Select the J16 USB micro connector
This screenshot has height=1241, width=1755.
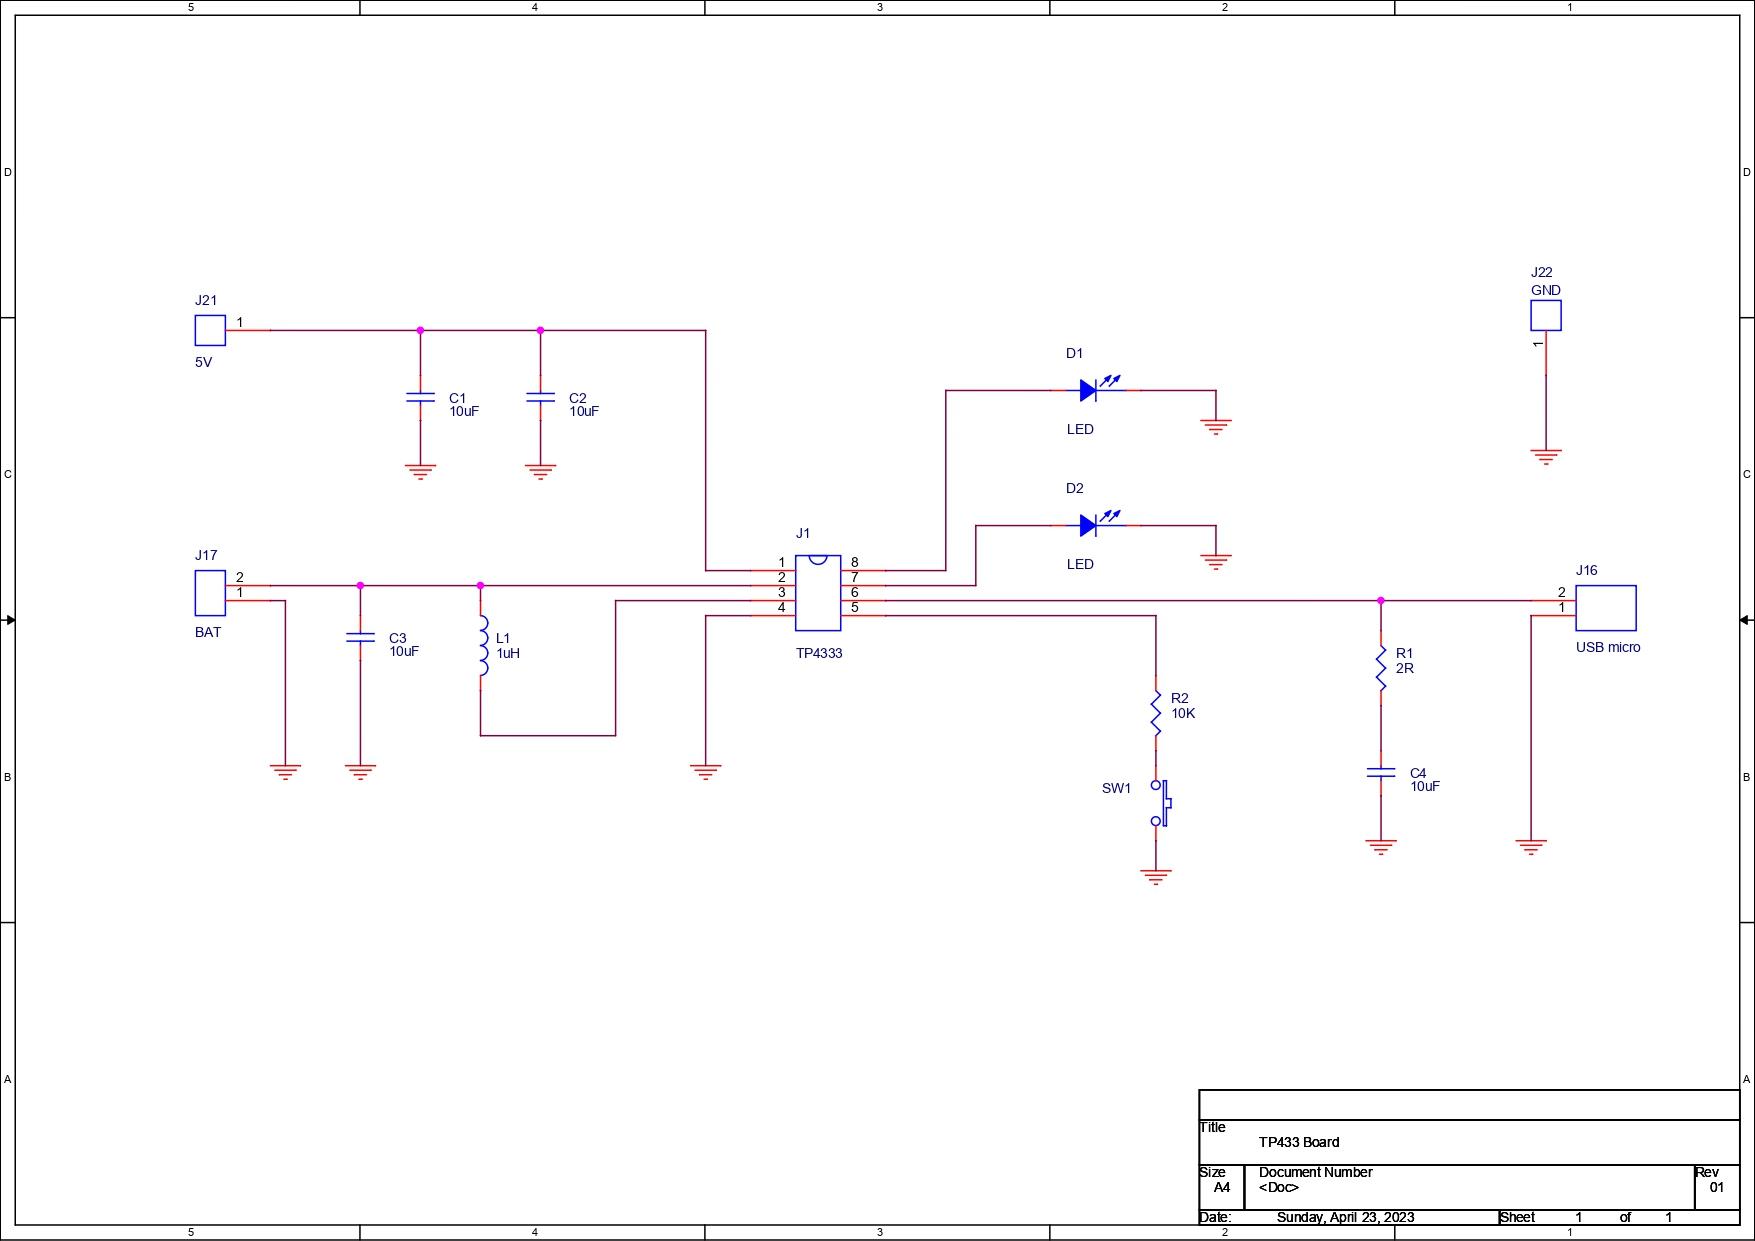(x=1606, y=608)
